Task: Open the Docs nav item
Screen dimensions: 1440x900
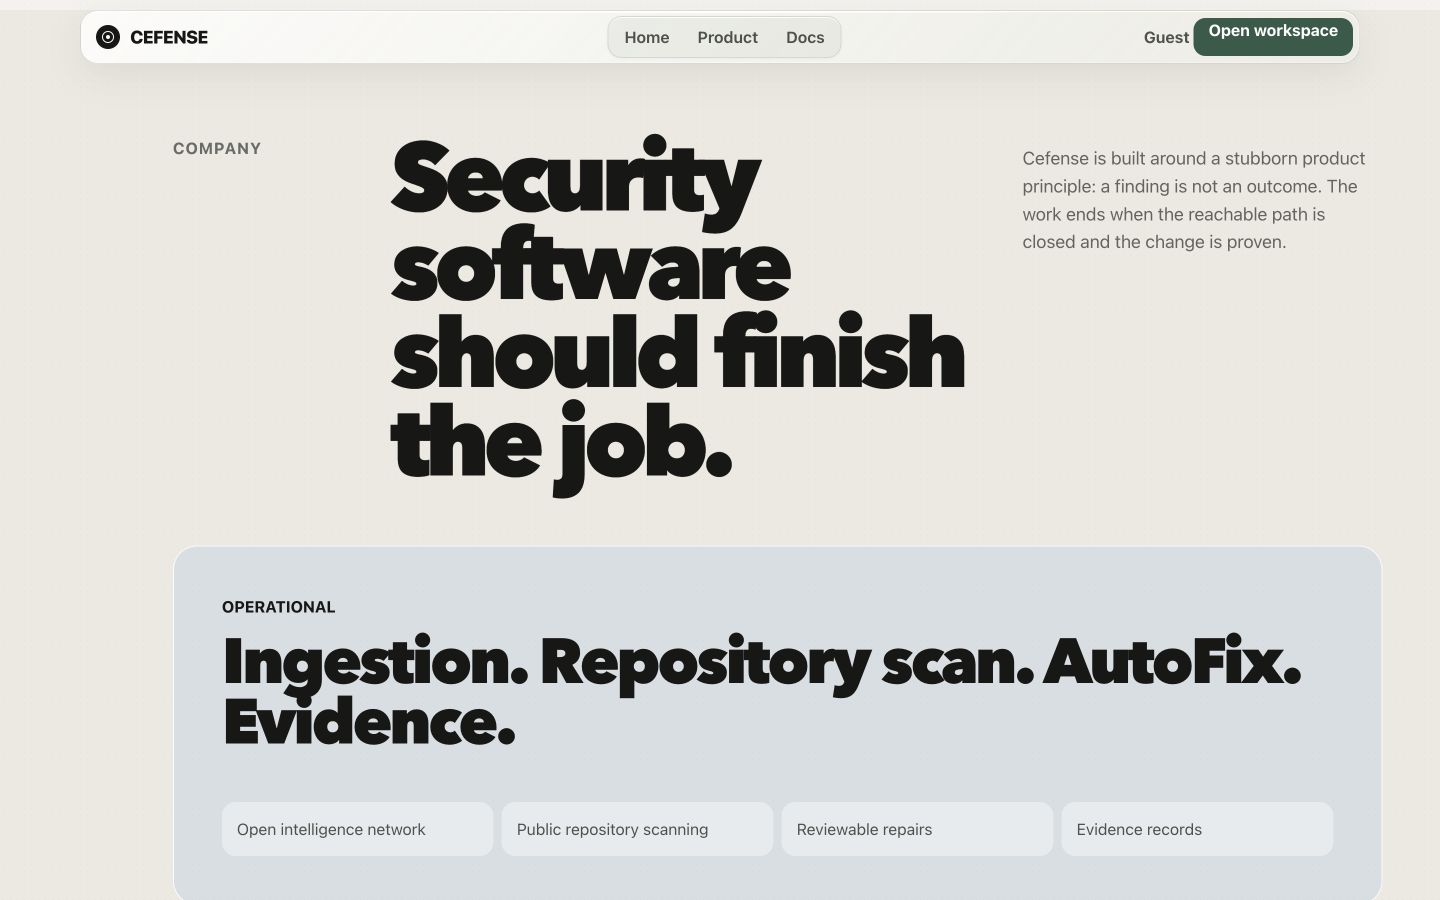Action: tap(805, 37)
